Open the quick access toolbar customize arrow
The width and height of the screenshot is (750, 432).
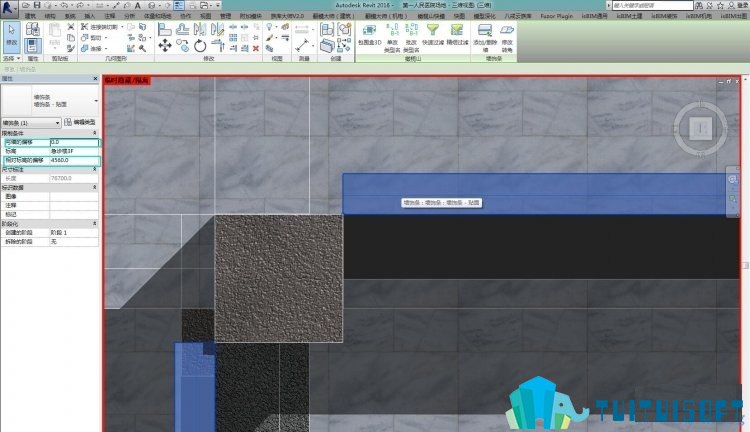point(218,5)
